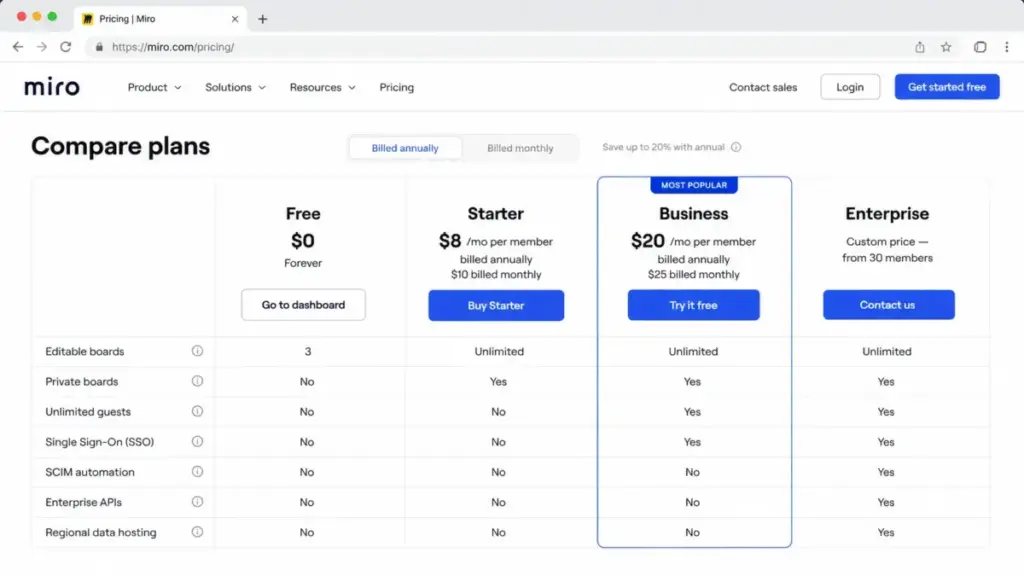Click Business's Yes for Unlimited guests
The height and width of the screenshot is (576, 1024).
[x=692, y=411]
